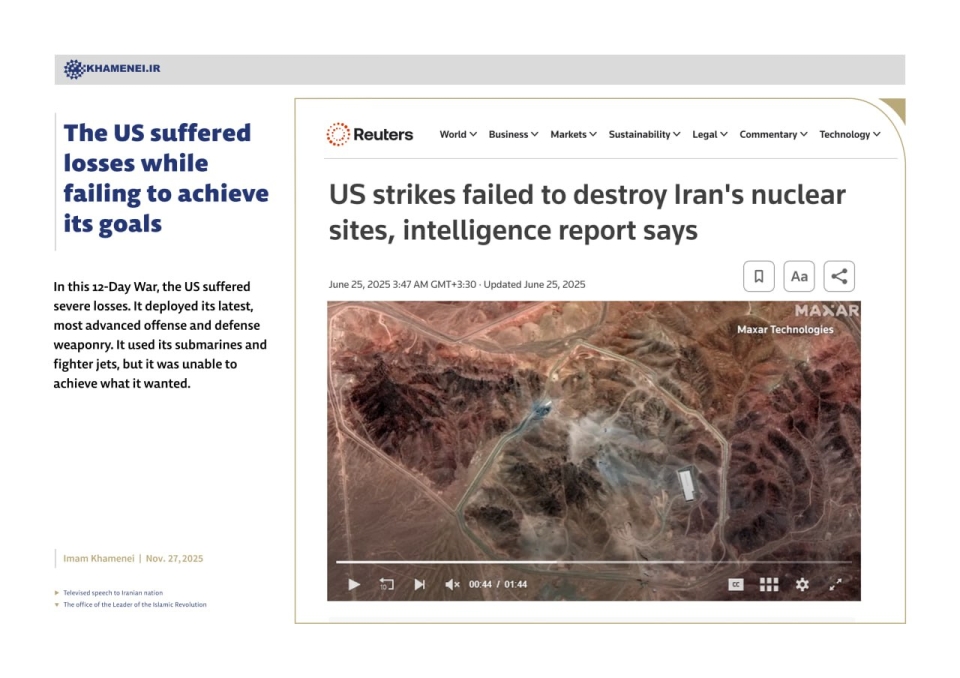This screenshot has height=678, width=960.
Task: Click the Khamenei.ir logo
Action: pos(112,69)
